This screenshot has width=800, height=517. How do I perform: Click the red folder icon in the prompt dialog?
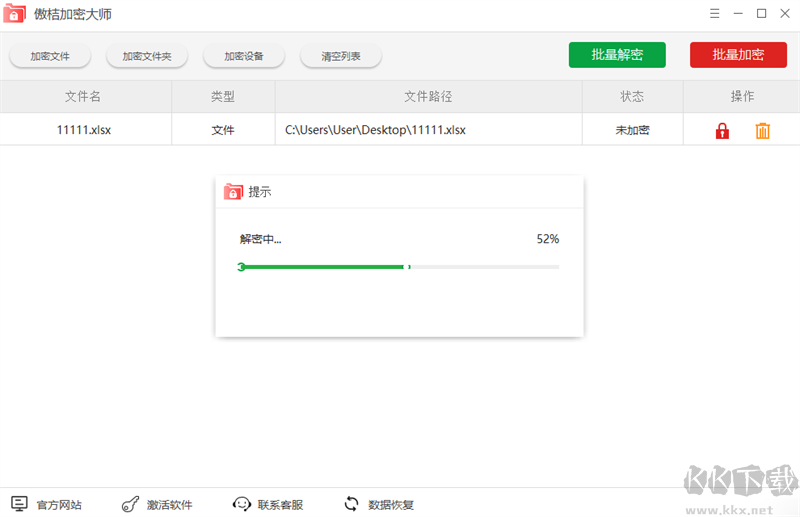[233, 192]
